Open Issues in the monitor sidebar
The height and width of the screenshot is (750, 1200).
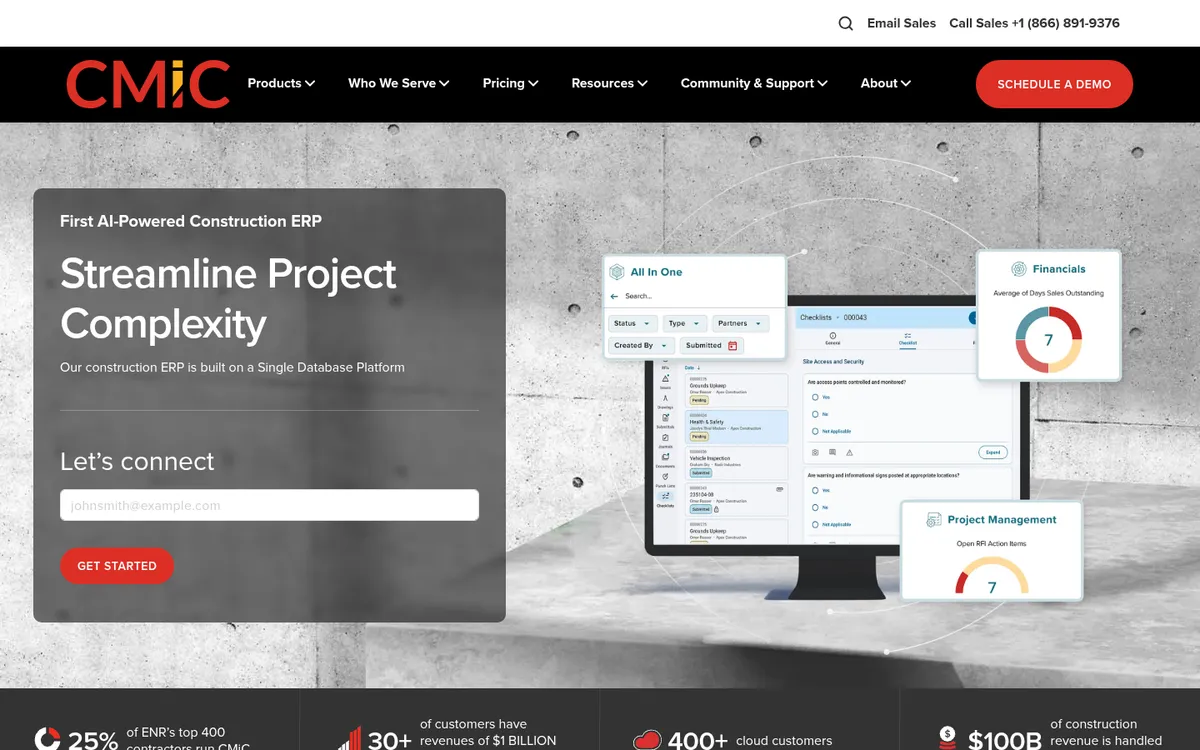coord(665,382)
